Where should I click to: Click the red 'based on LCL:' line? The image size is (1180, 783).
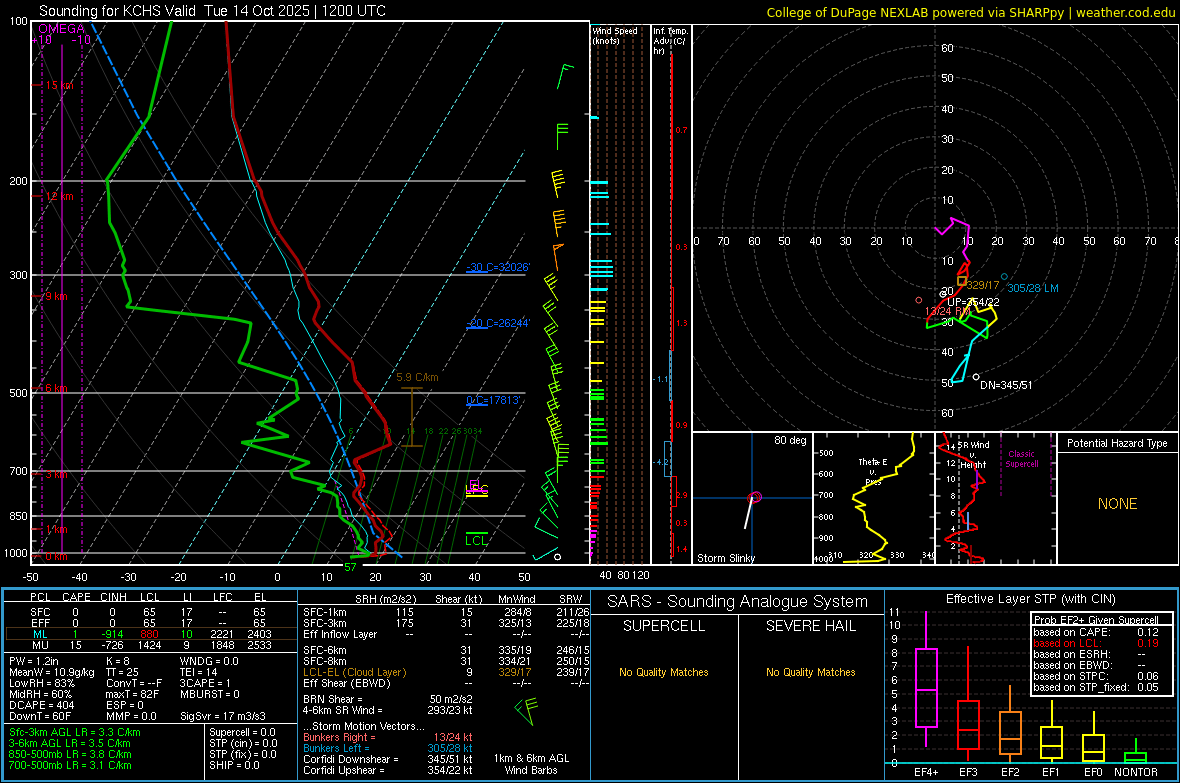[x=1096, y=643]
